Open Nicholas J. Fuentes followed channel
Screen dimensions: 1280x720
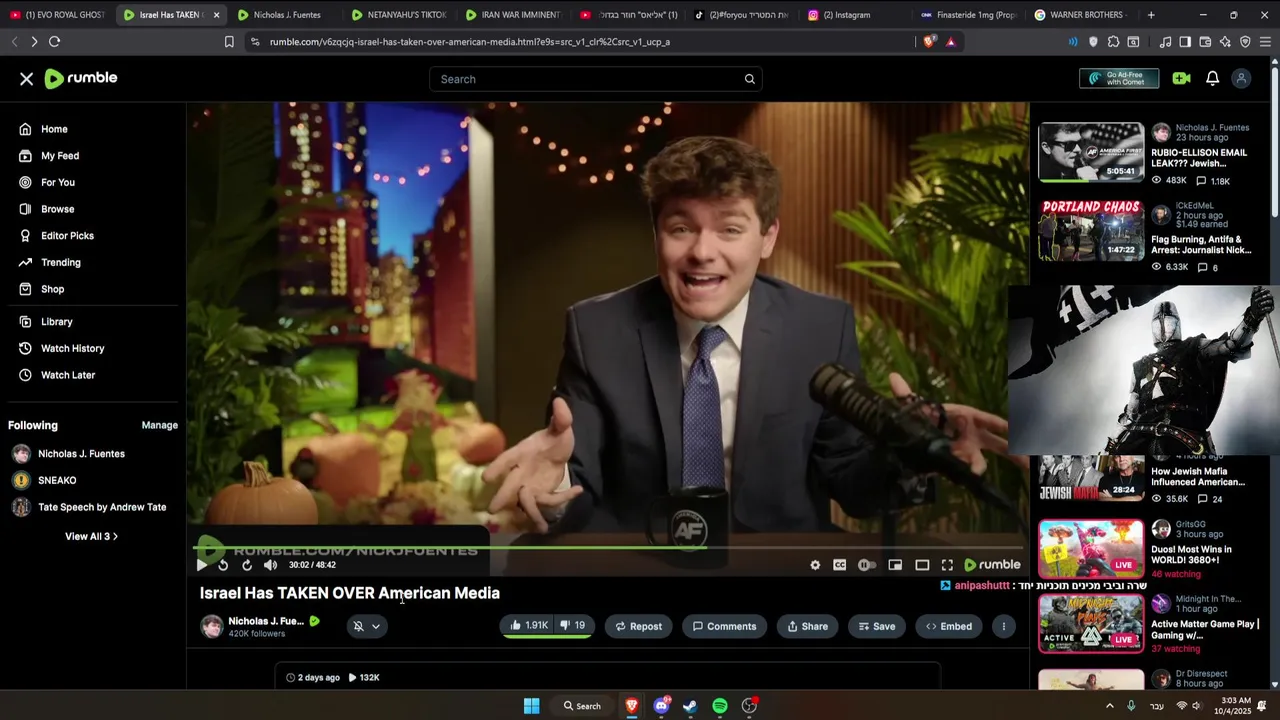[x=81, y=454]
